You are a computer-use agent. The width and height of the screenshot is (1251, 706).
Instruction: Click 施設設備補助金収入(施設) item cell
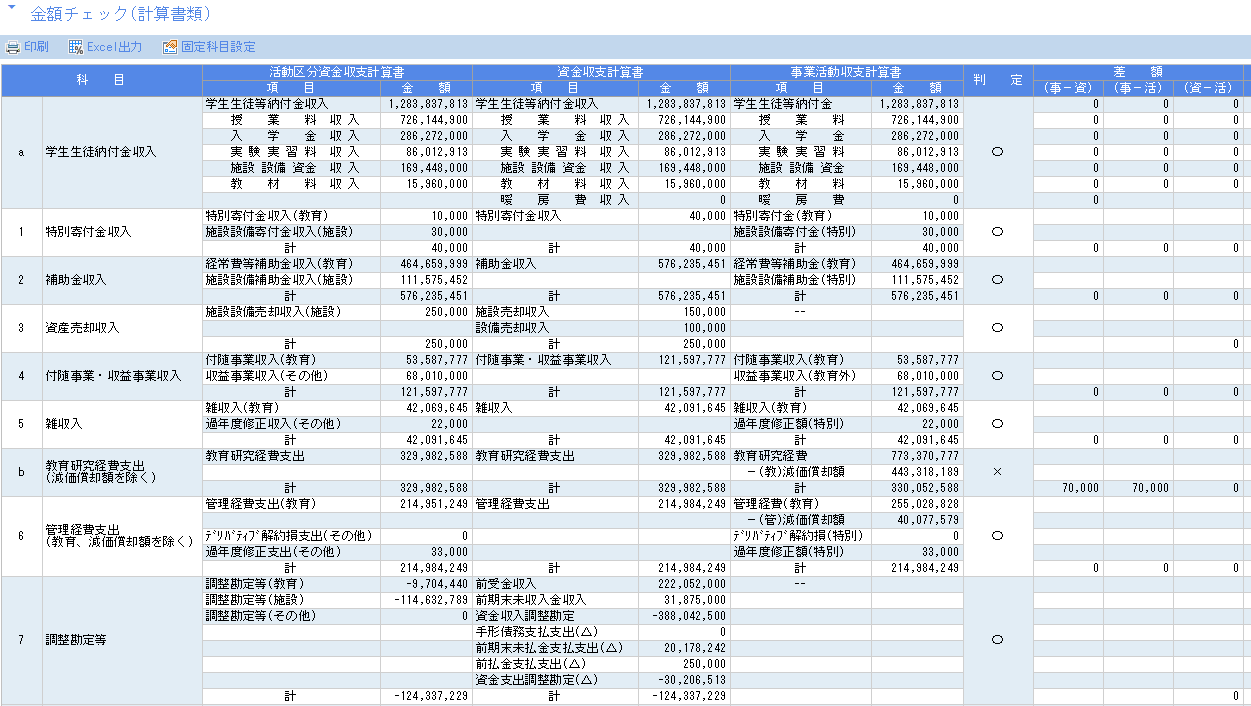[291, 280]
